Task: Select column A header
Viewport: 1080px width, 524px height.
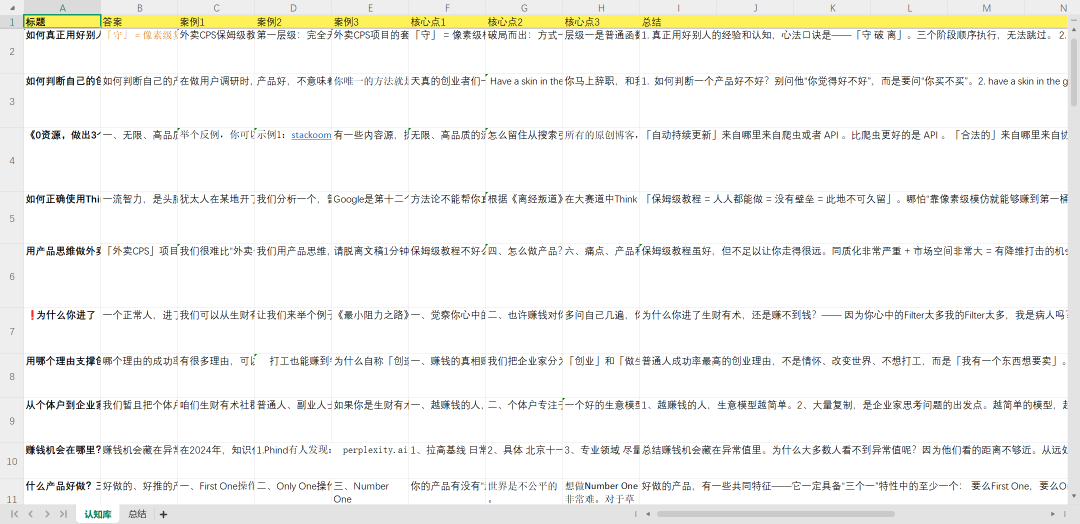Action: click(63, 8)
